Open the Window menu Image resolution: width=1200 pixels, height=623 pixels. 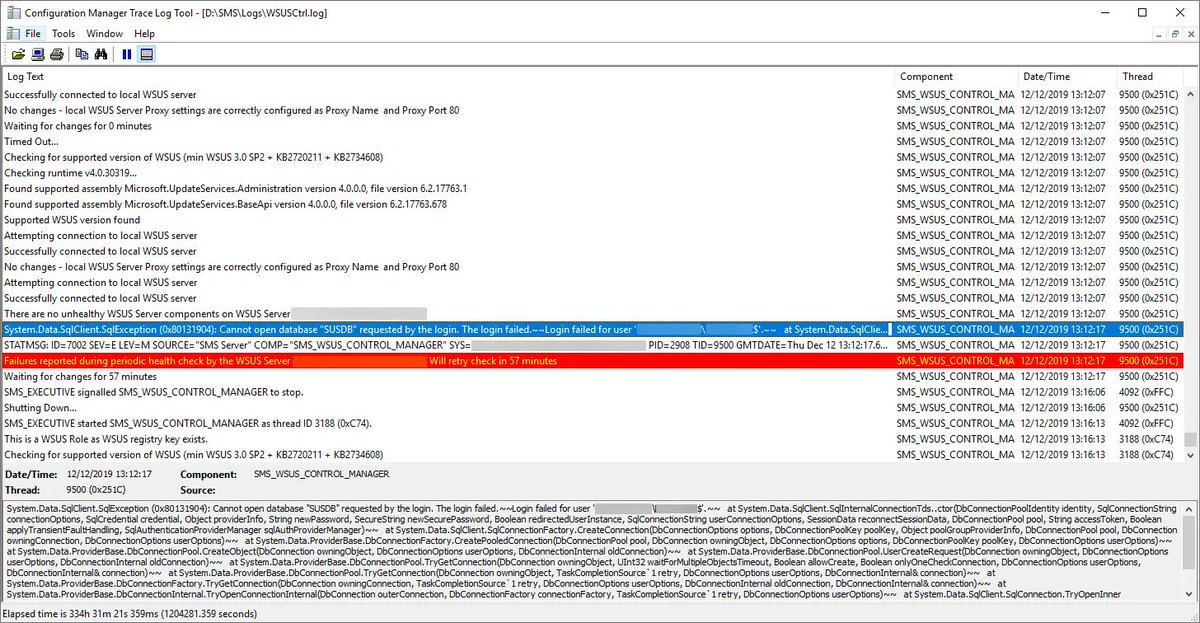coord(104,34)
